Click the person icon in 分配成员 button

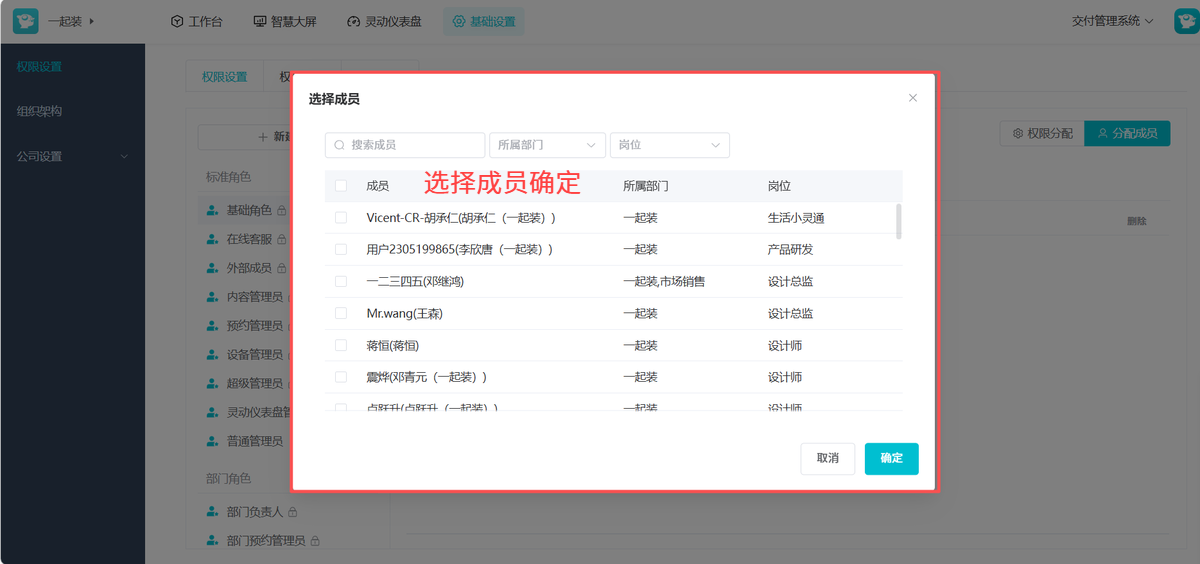1102,133
